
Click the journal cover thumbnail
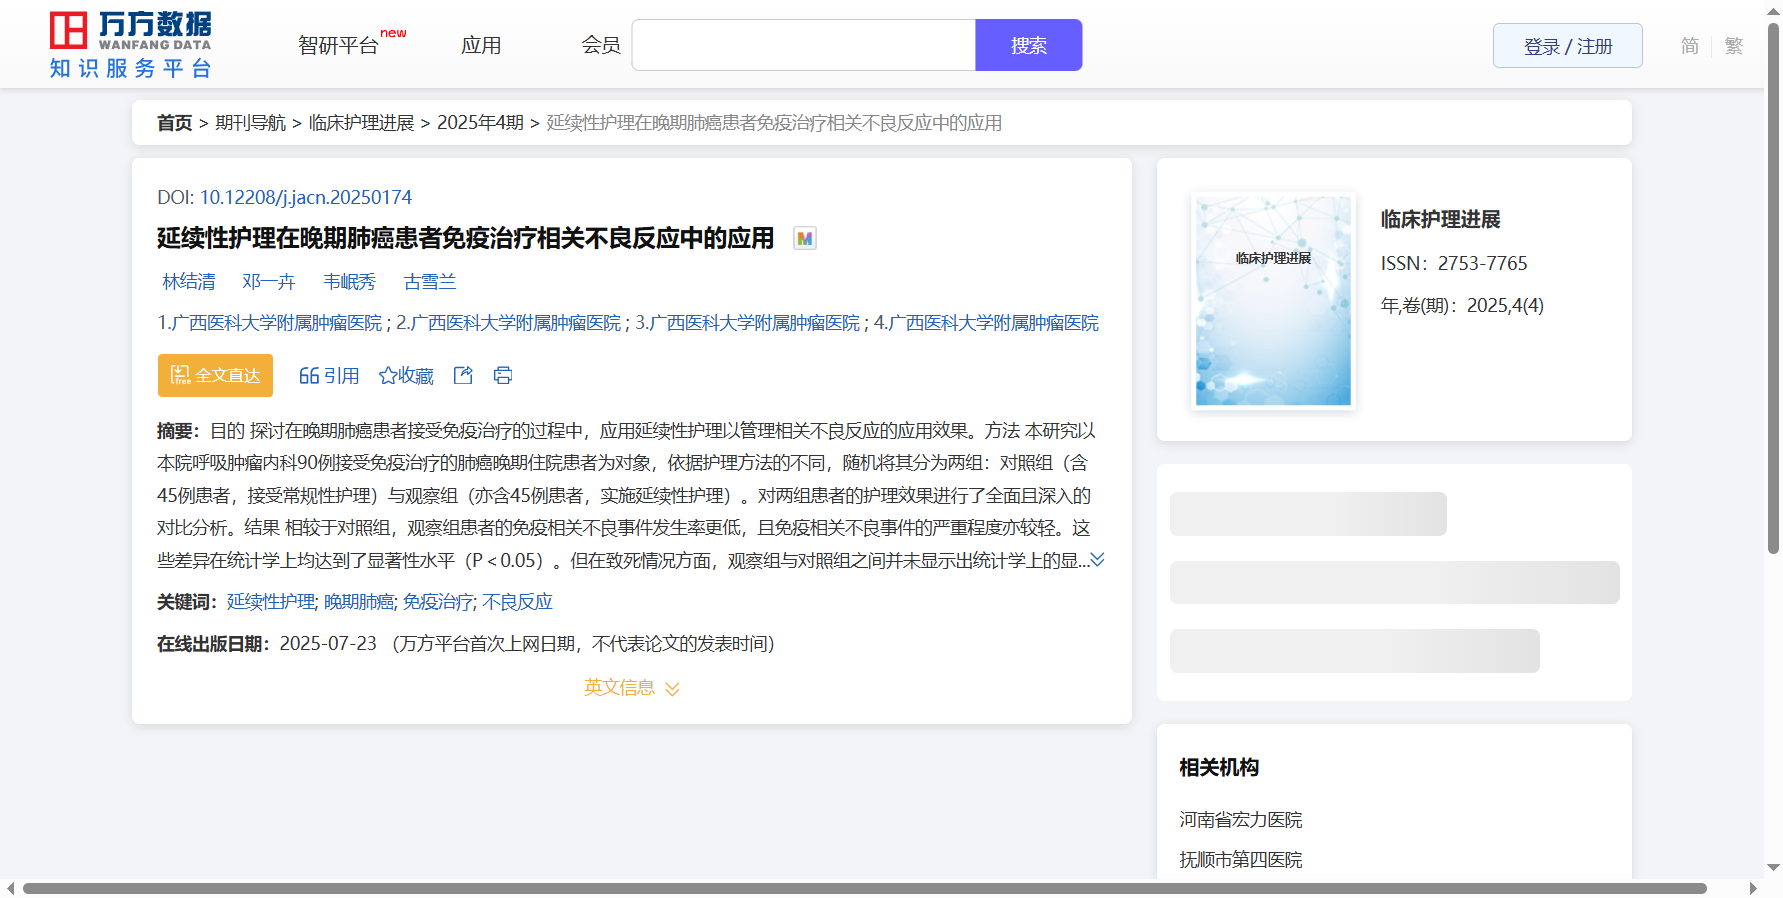(1273, 300)
